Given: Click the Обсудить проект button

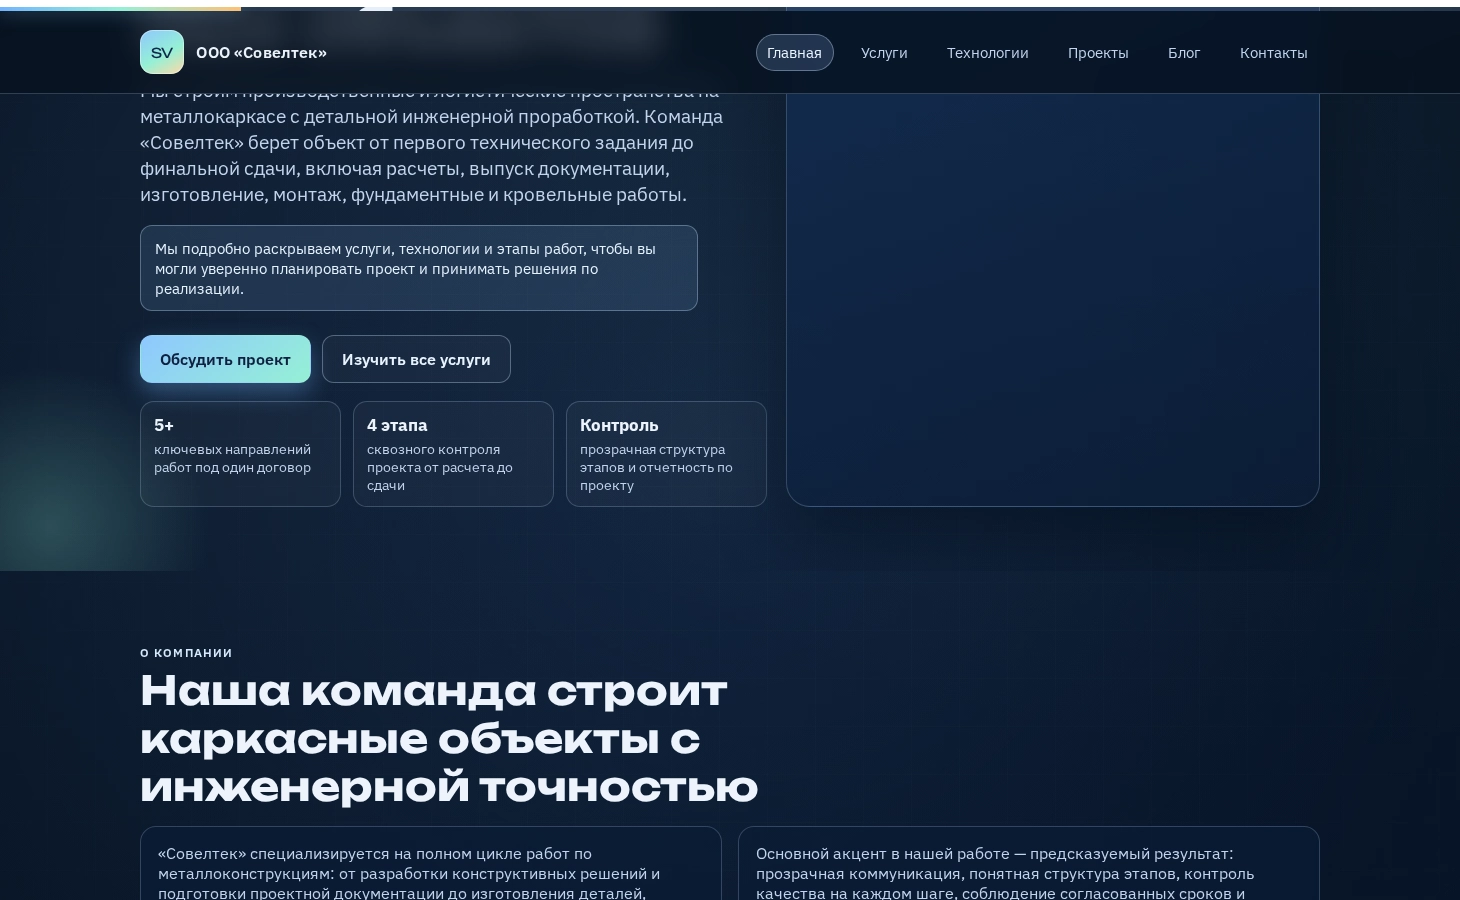Looking at the screenshot, I should point(225,359).
